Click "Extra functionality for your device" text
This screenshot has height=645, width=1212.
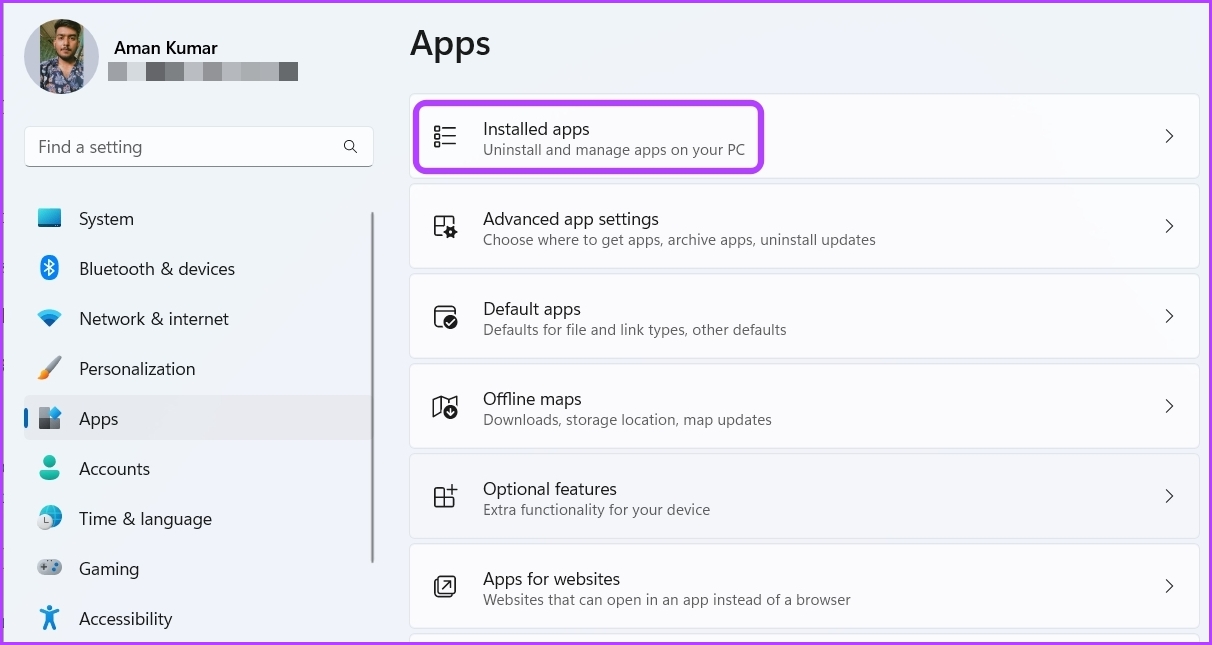point(596,510)
